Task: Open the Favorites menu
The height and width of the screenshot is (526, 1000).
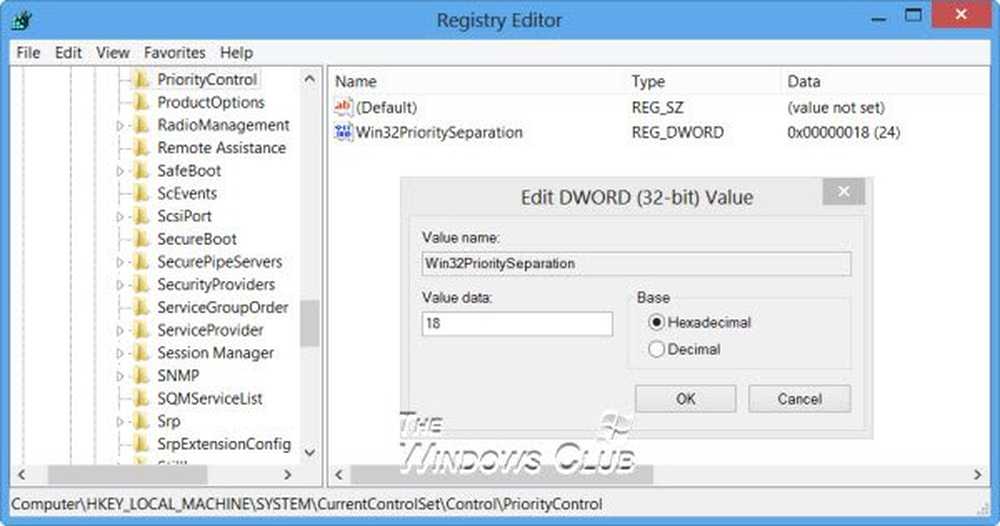Action: 174,52
